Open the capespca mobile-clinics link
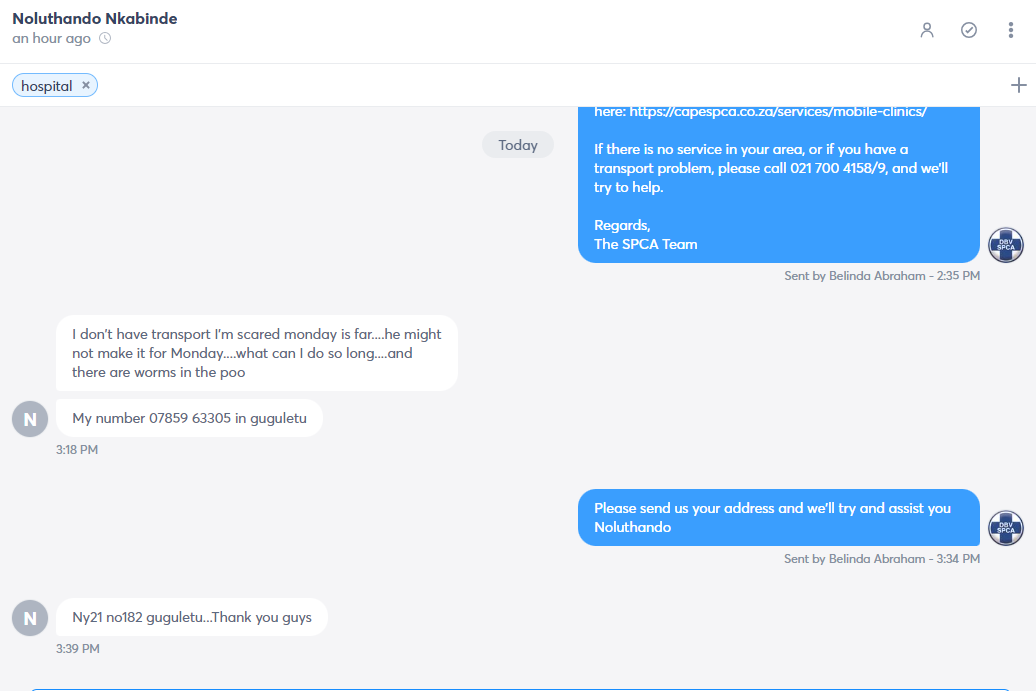 778,111
